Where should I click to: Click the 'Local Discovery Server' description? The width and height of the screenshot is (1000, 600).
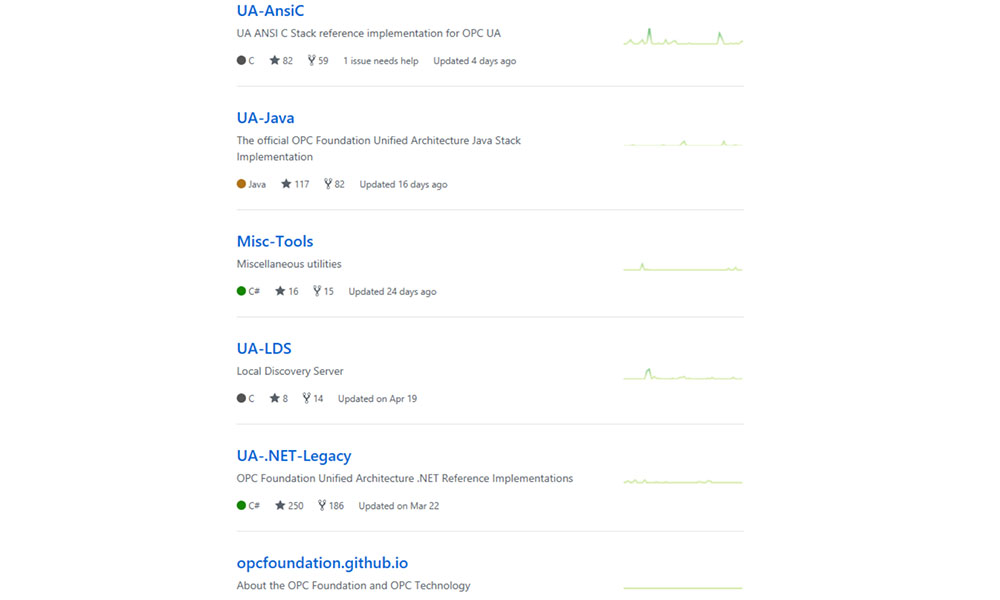coord(290,371)
